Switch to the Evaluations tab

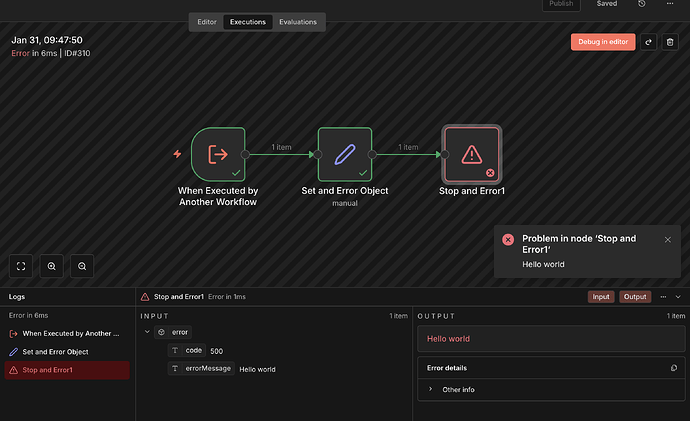coord(298,21)
